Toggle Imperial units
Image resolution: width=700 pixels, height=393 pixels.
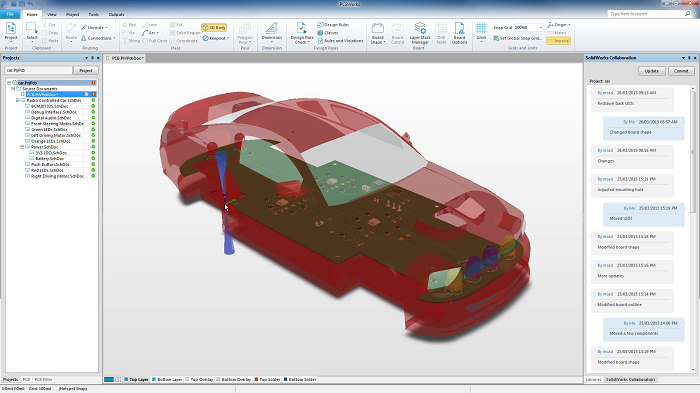[558, 41]
